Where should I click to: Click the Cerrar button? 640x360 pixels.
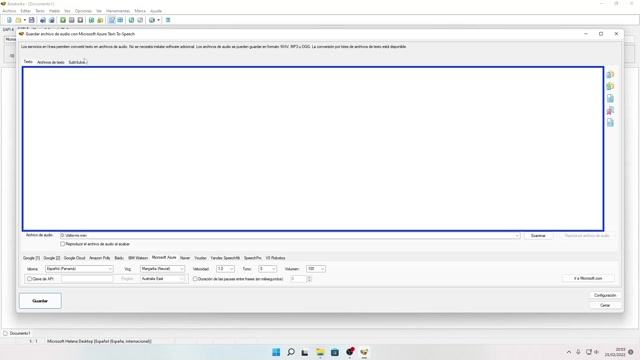[605, 305]
